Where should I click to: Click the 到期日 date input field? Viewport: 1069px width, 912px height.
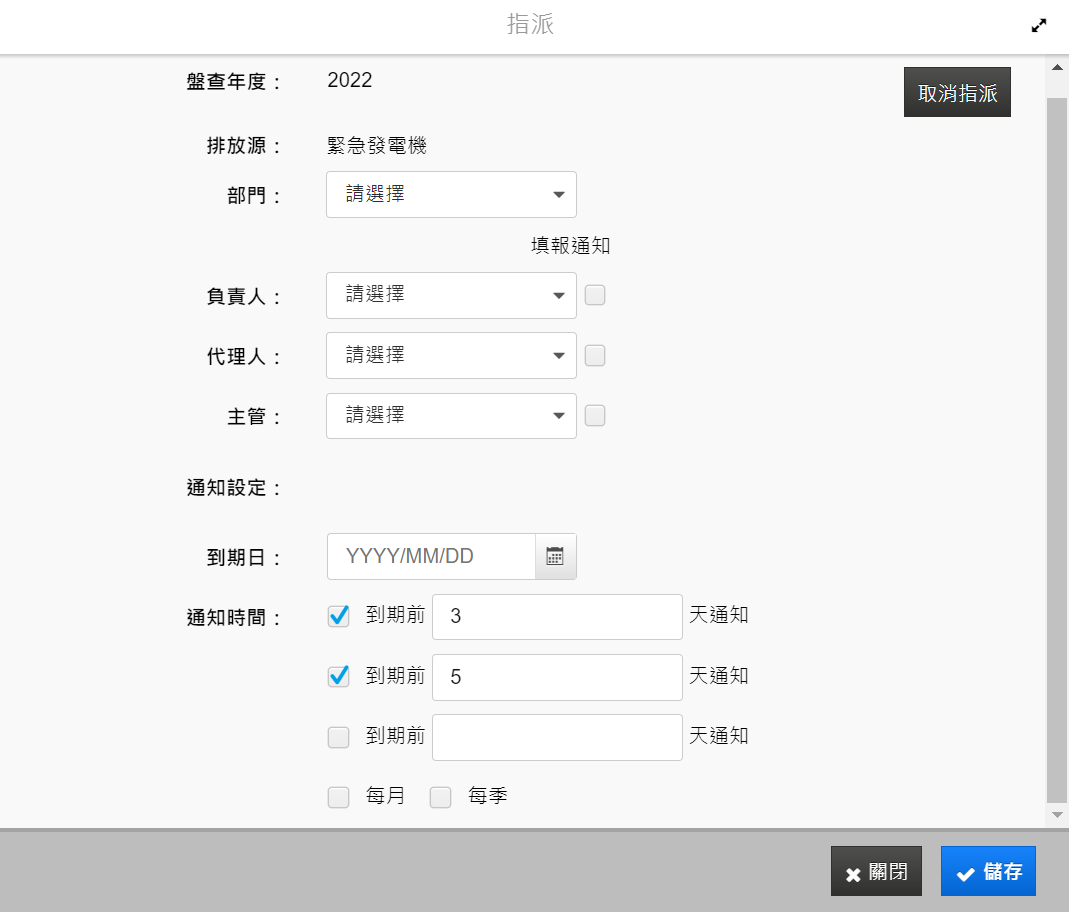point(431,557)
